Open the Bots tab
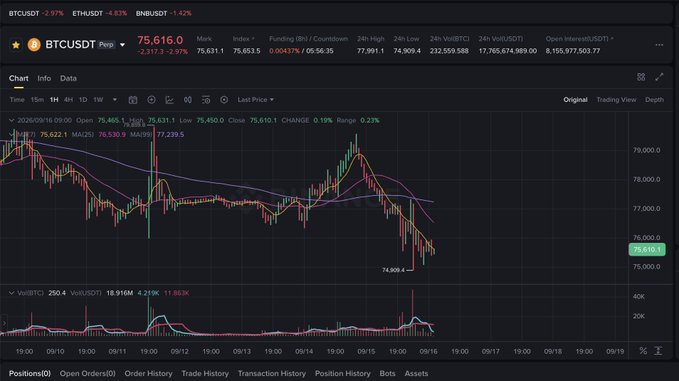The image size is (679, 381). (x=388, y=373)
